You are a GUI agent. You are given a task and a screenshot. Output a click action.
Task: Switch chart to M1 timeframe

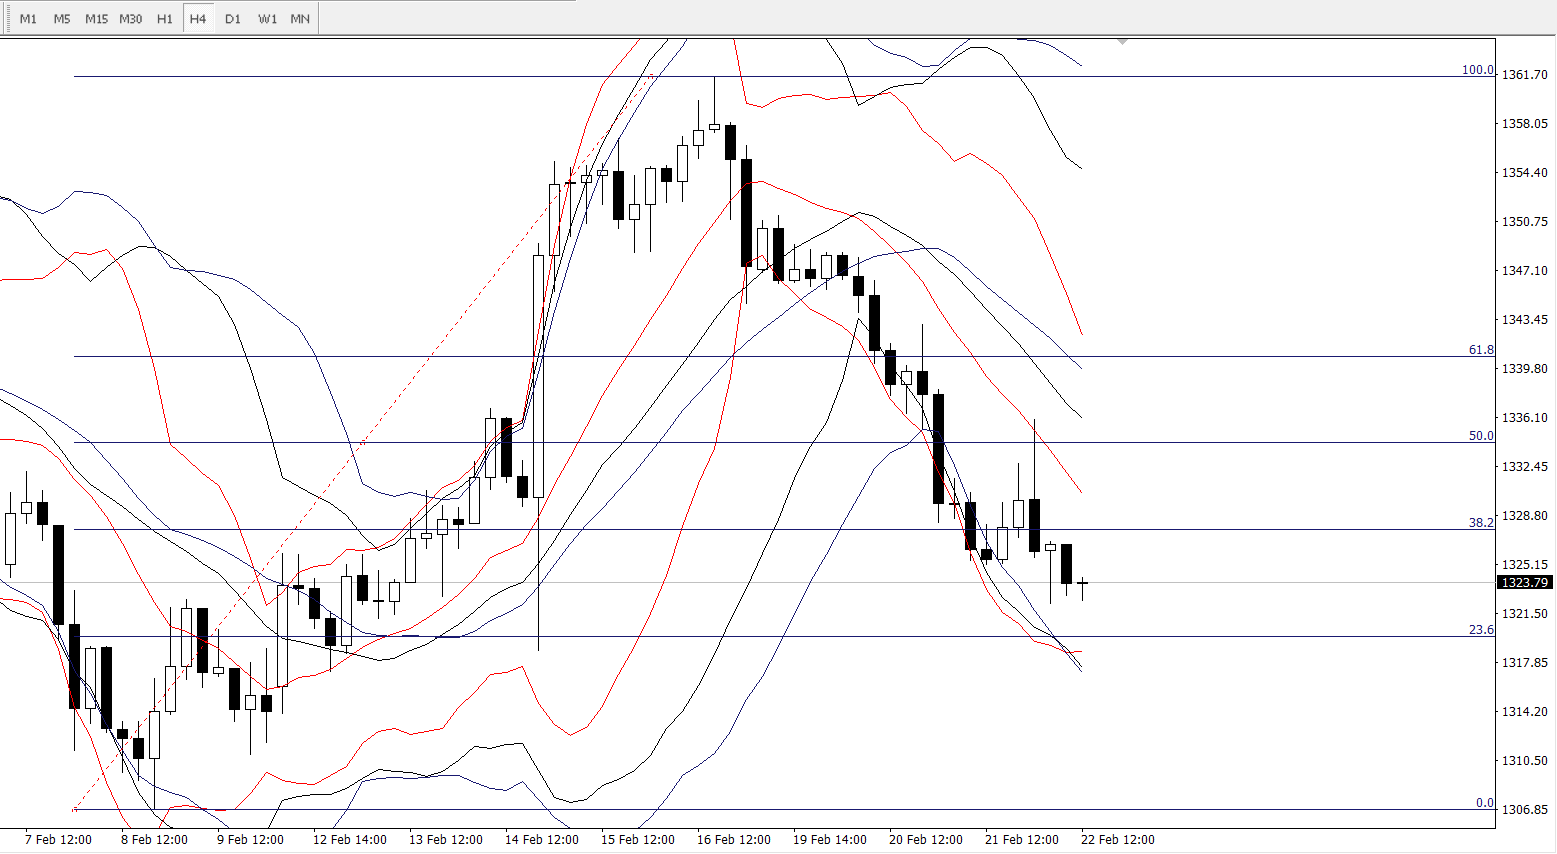coord(28,19)
